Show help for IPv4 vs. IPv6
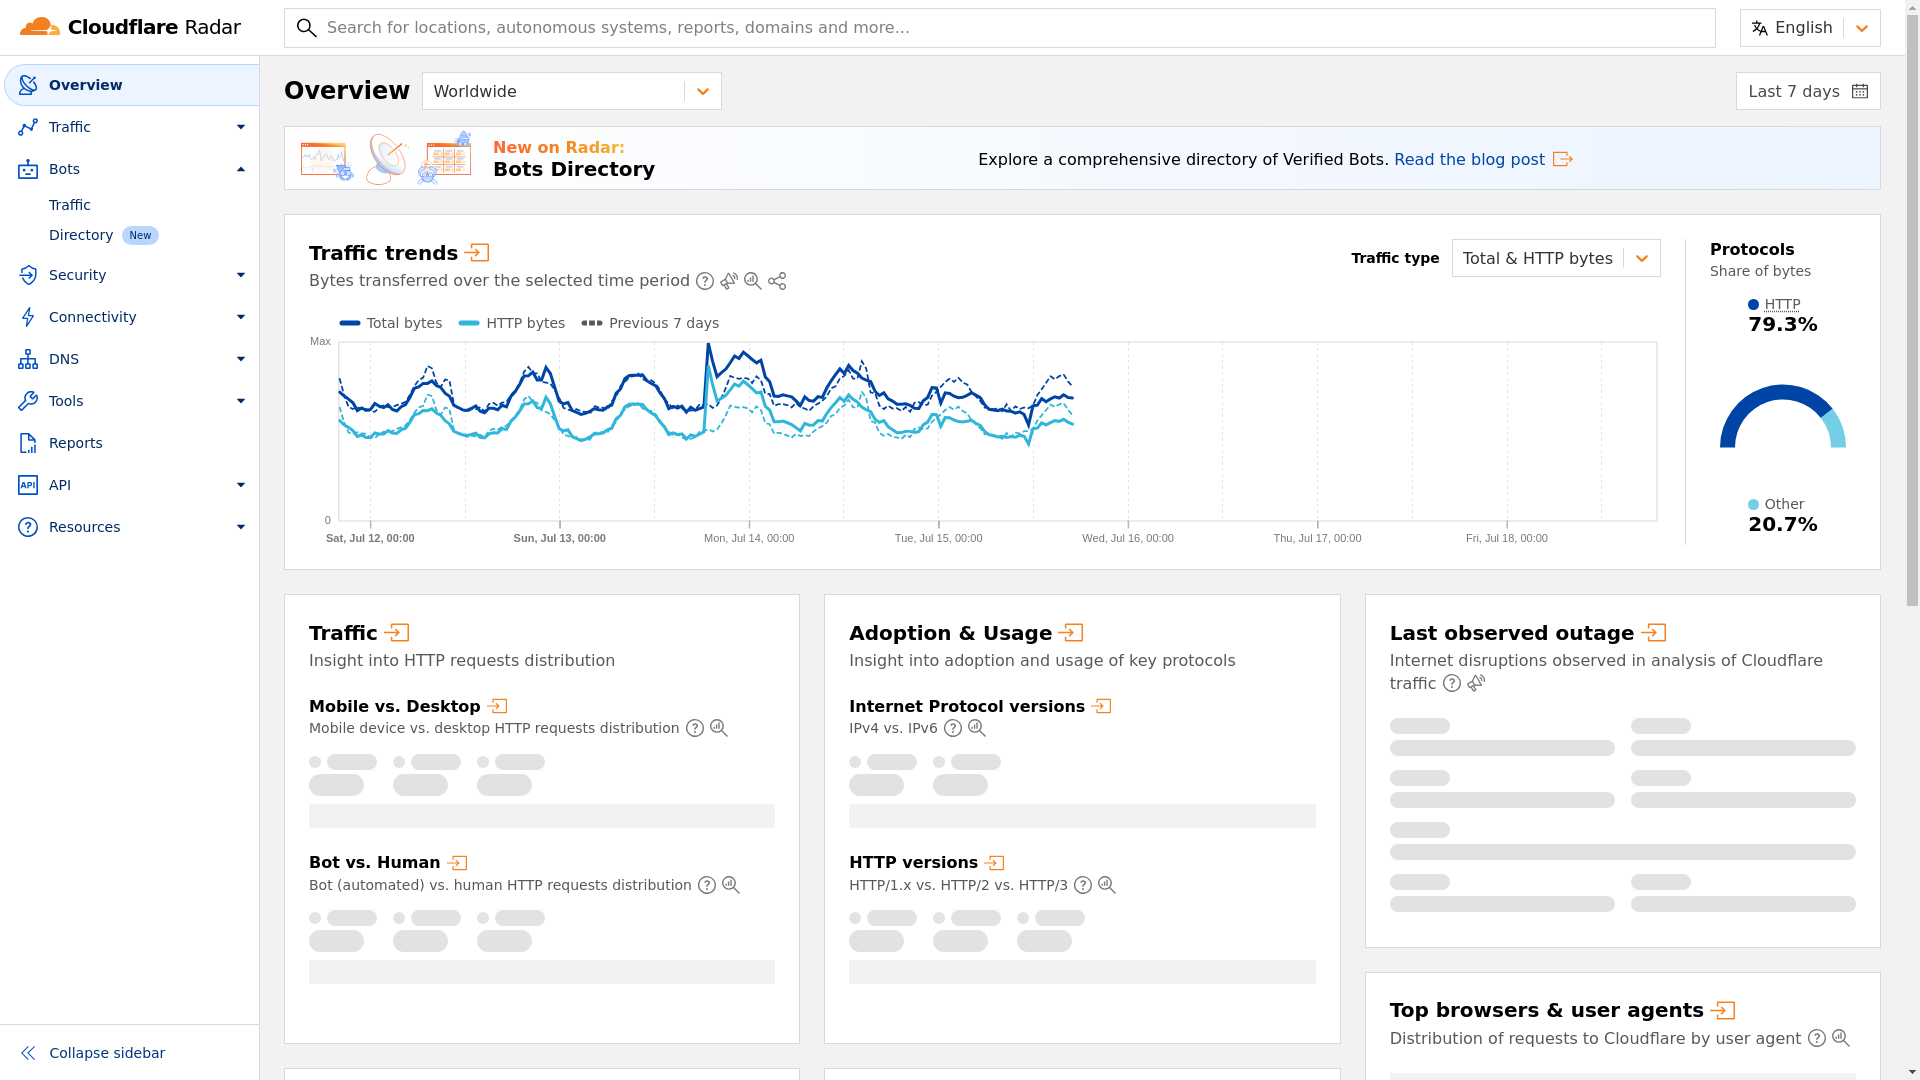This screenshot has width=1920, height=1080. coord(953,728)
